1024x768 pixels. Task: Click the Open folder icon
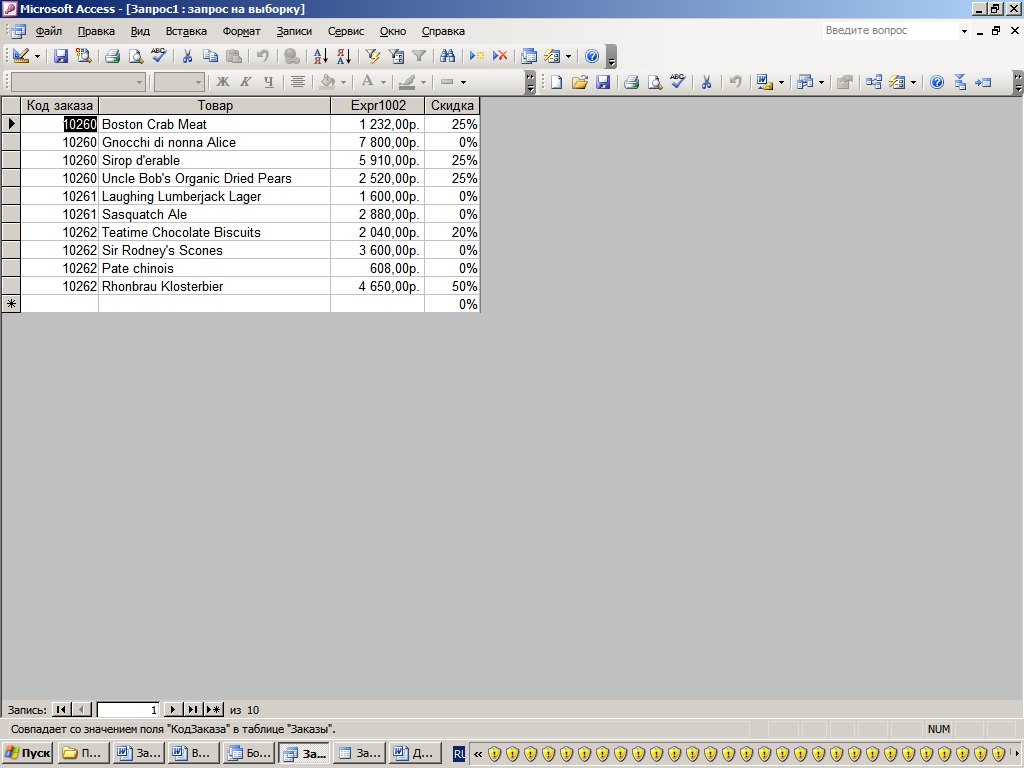tap(580, 82)
